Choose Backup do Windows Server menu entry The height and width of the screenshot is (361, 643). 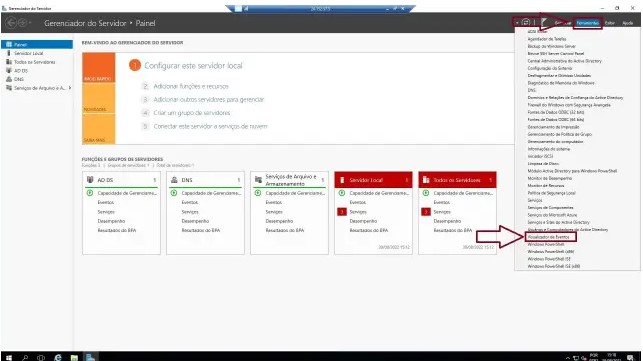(552, 46)
